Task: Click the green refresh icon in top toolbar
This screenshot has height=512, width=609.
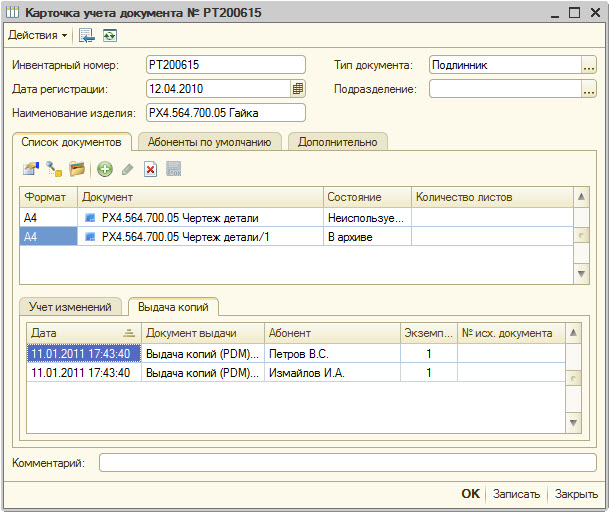Action: [110, 36]
